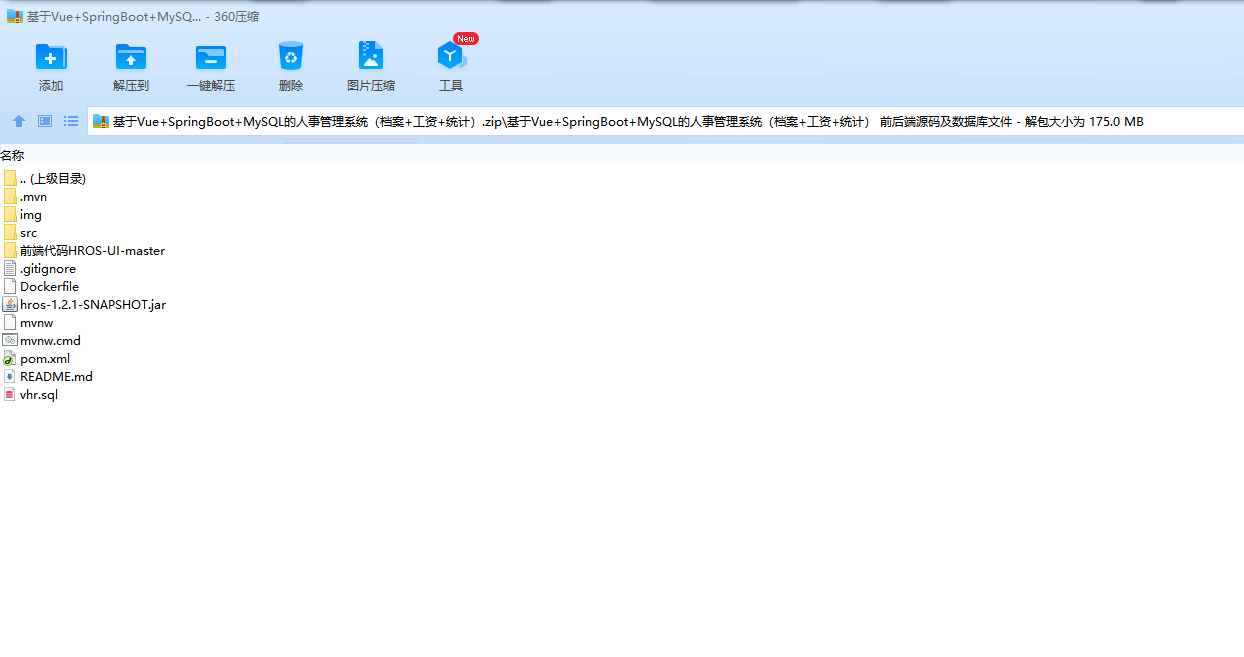Click the archive path address field
This screenshot has height=657, width=1244.
[x=665, y=122]
